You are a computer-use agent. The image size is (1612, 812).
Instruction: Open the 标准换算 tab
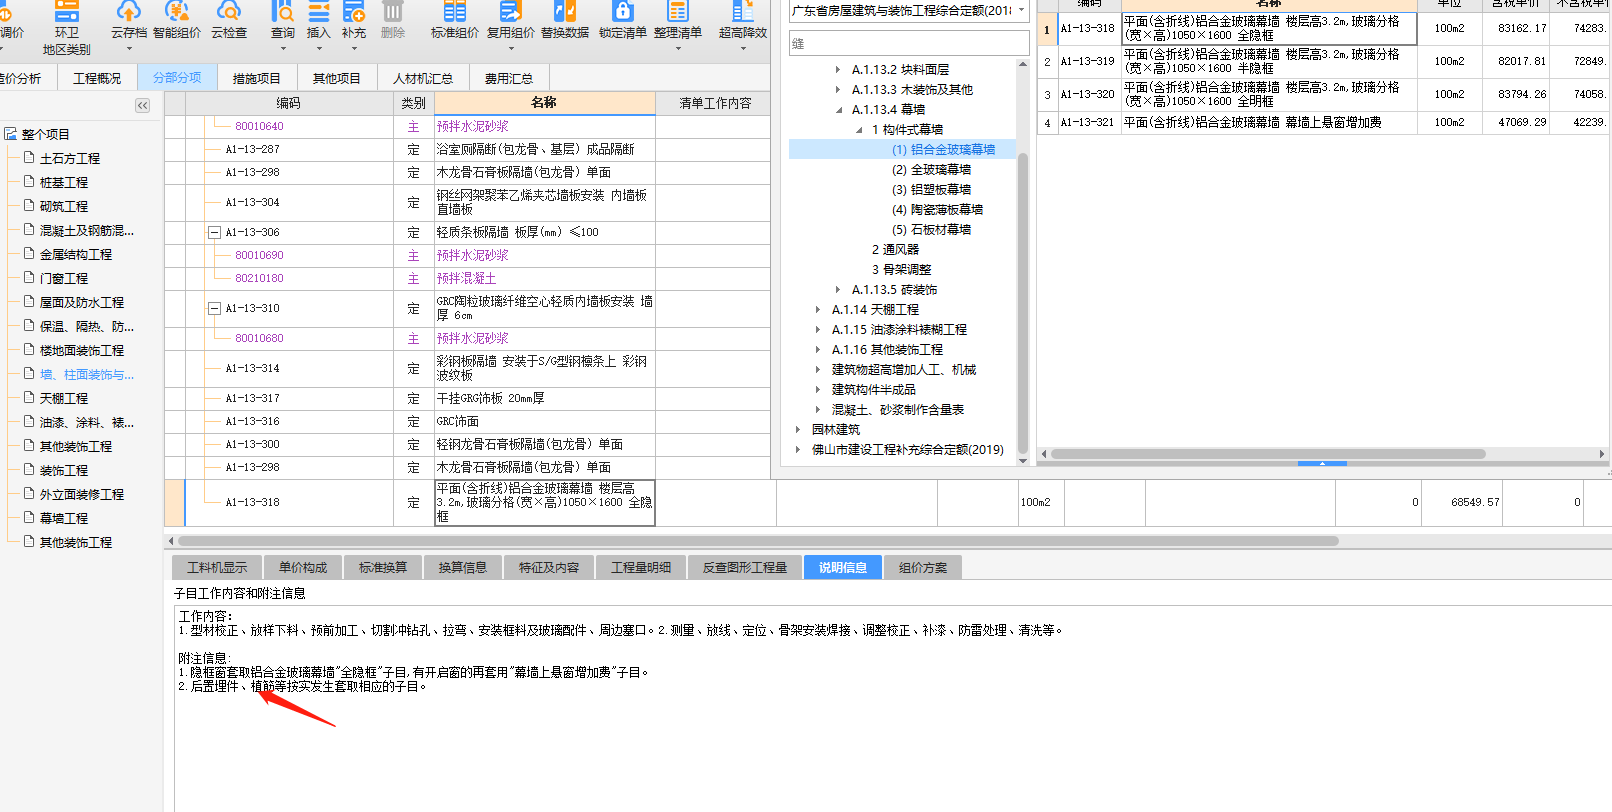coord(383,567)
